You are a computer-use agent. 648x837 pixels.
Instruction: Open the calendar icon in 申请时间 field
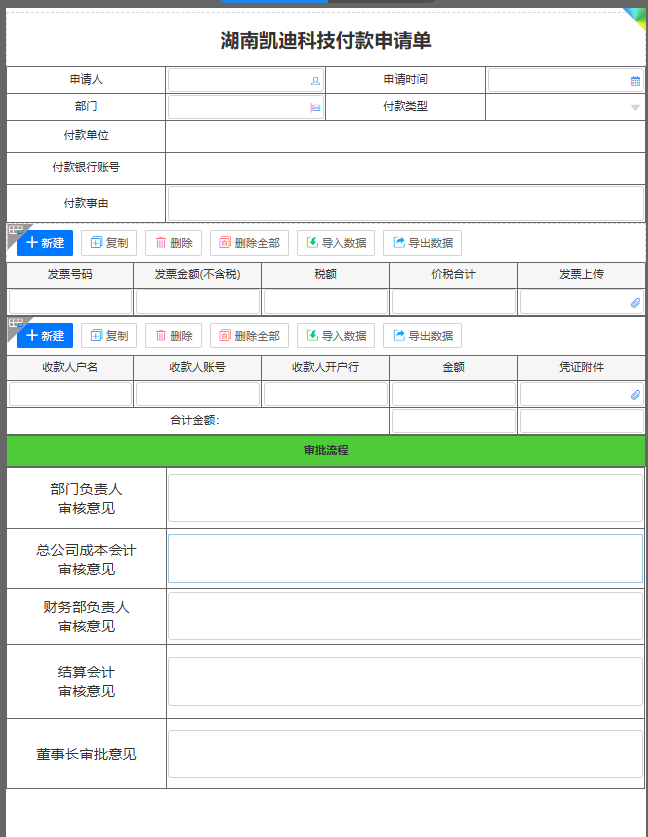635,81
